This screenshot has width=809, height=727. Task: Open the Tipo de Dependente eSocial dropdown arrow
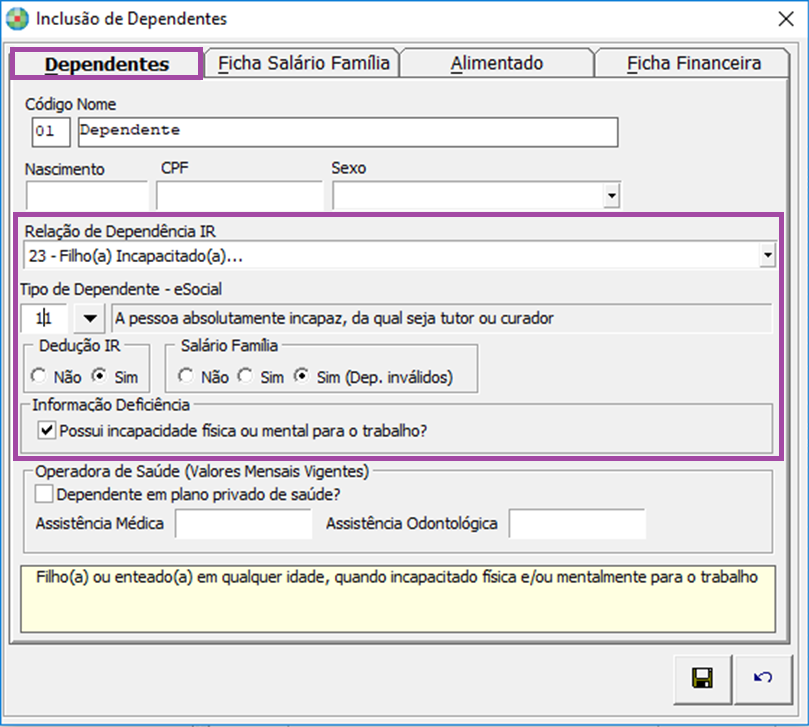90,318
